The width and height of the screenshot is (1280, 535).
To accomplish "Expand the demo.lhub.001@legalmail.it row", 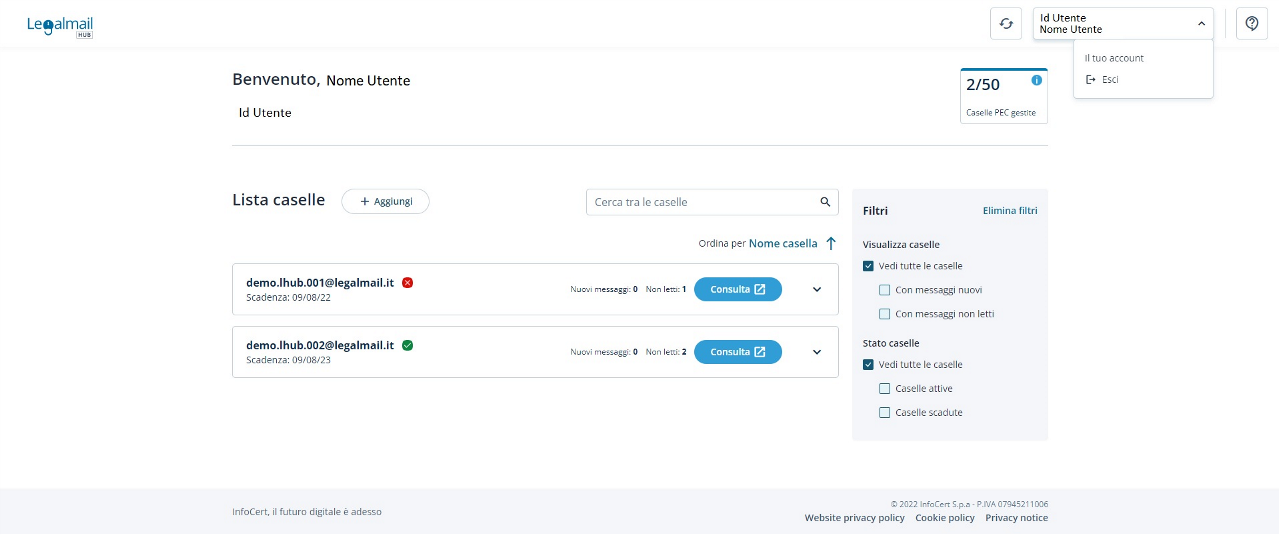I will pyautogui.click(x=816, y=290).
